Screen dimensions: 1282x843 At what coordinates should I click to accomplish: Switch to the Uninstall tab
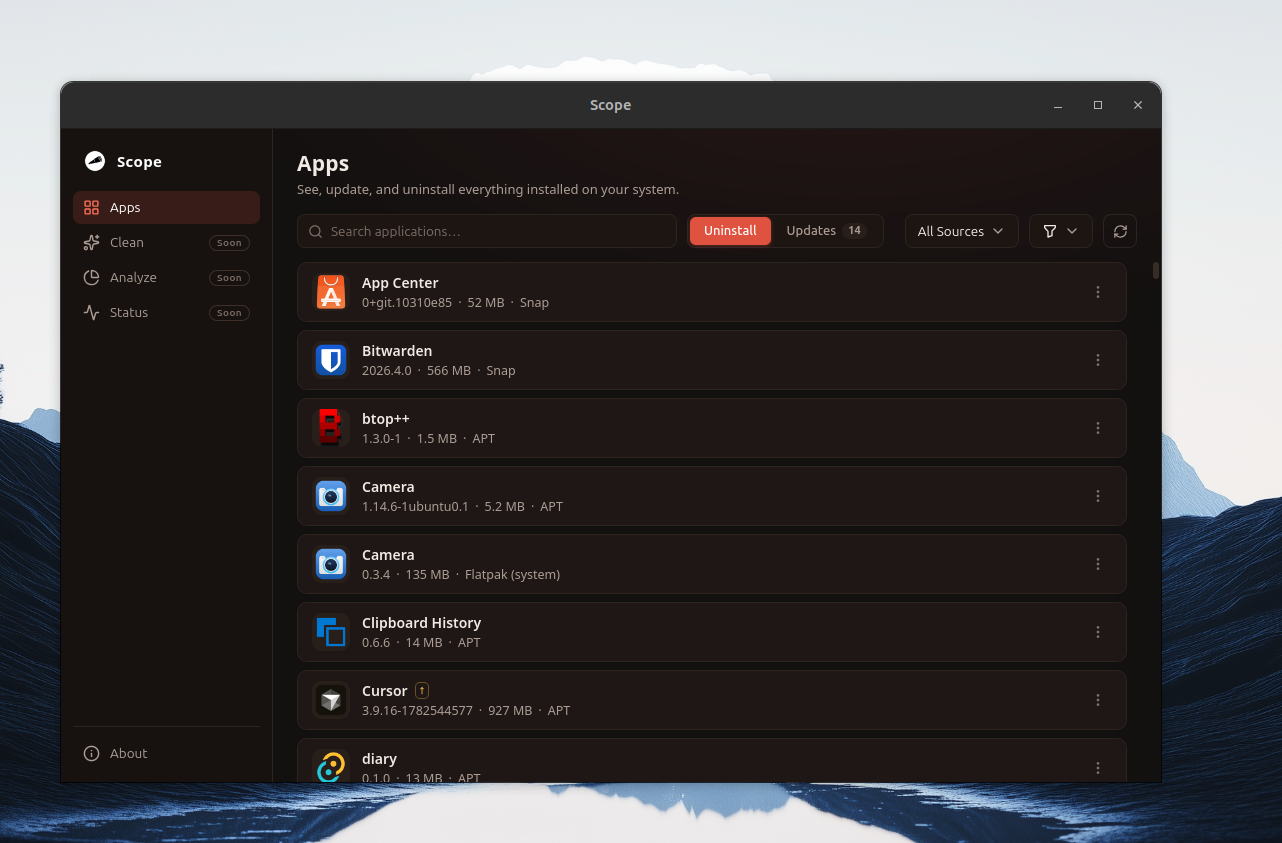[730, 231]
